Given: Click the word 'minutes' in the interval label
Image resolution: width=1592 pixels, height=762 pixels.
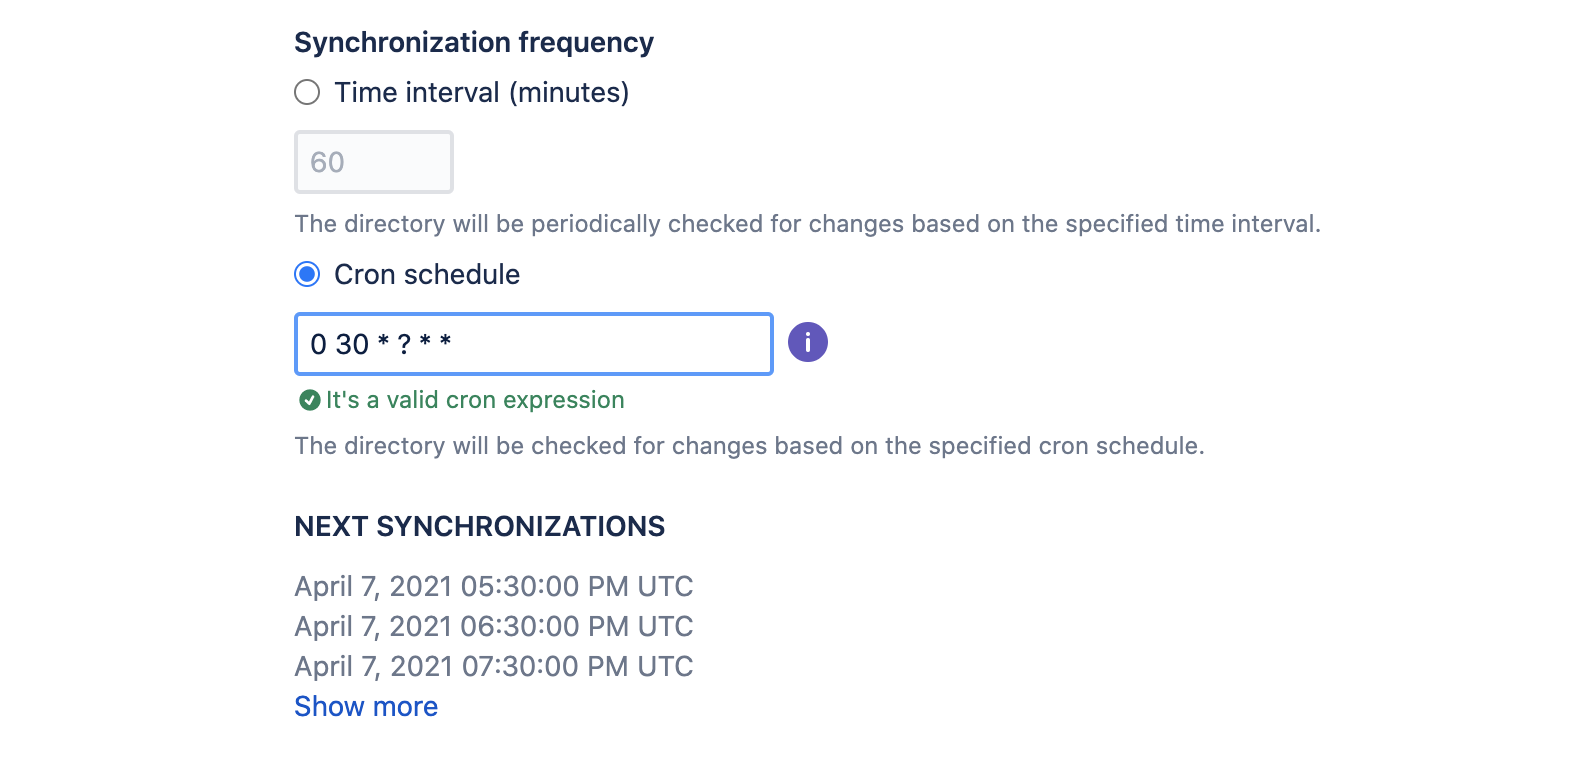Looking at the screenshot, I should [x=570, y=92].
